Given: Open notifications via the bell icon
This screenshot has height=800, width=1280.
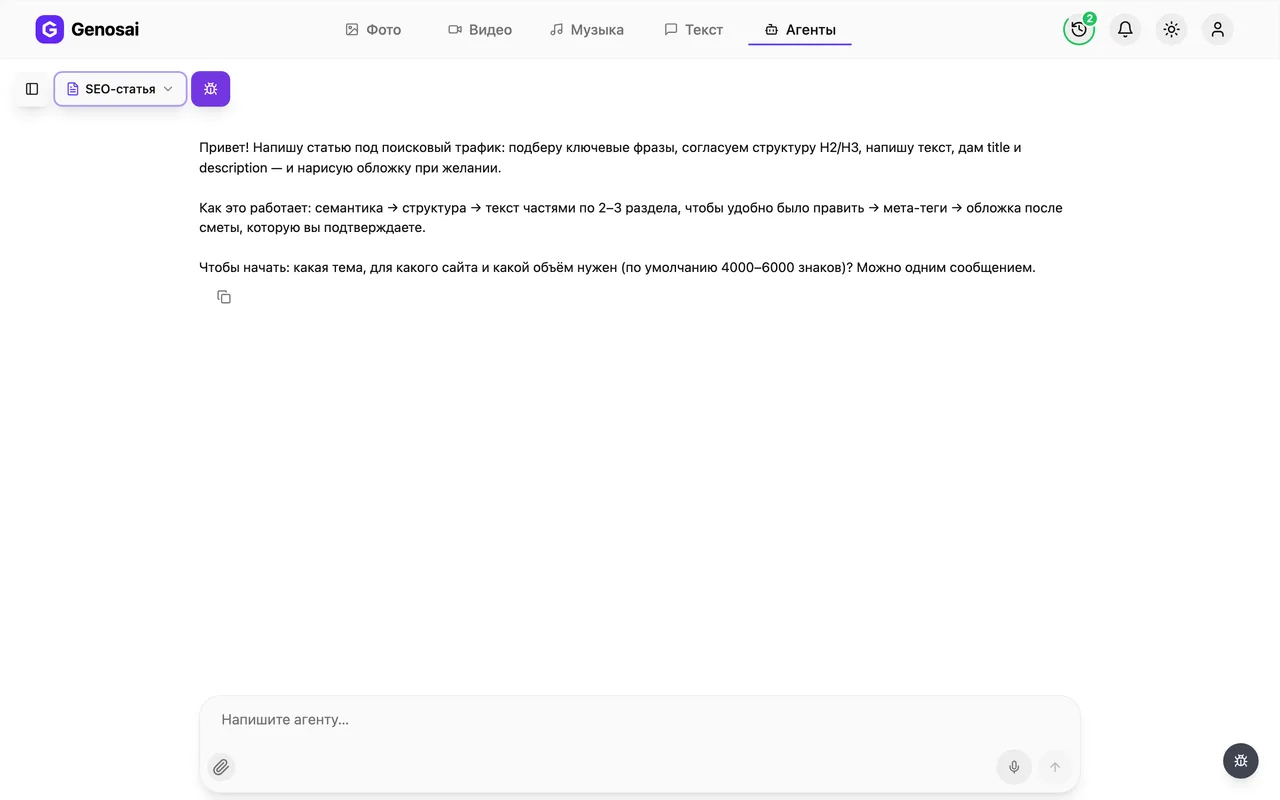Looking at the screenshot, I should click(x=1125, y=29).
